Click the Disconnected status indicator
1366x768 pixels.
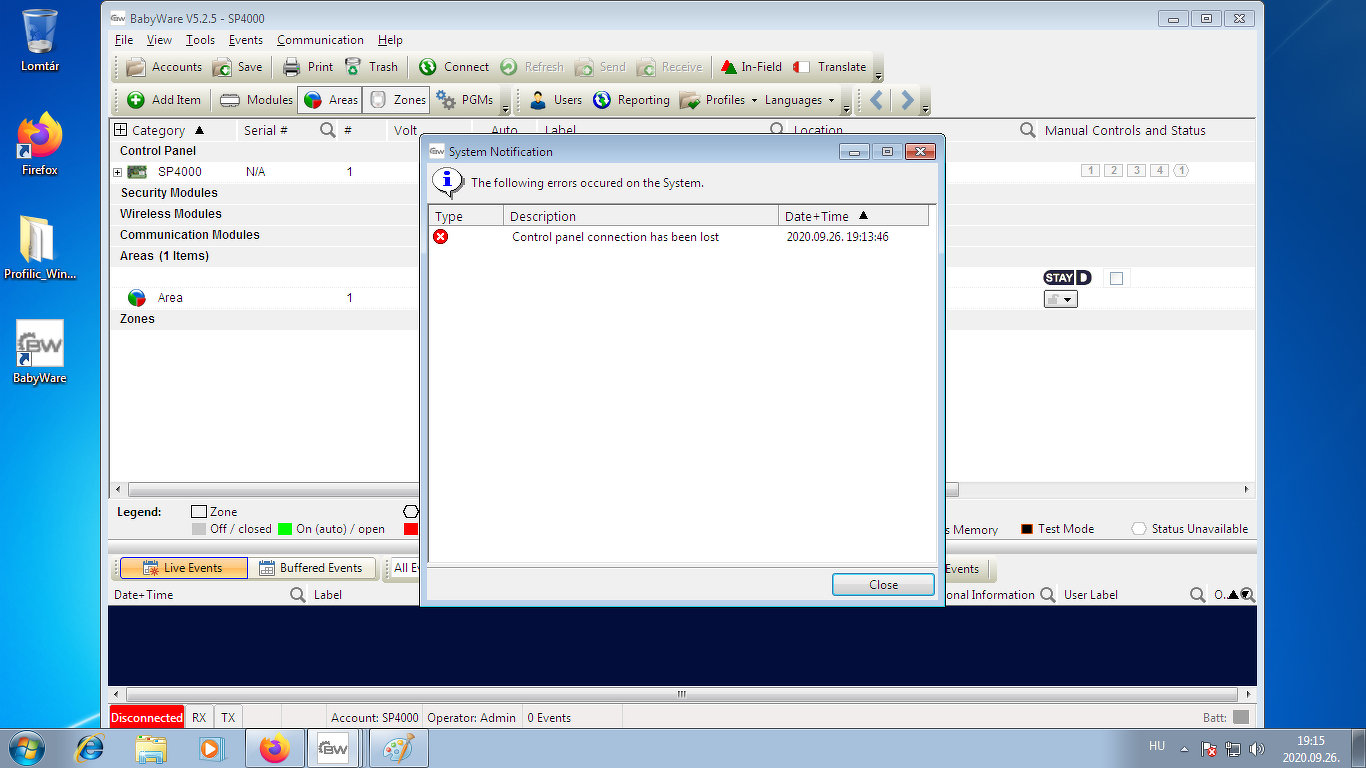pos(147,718)
